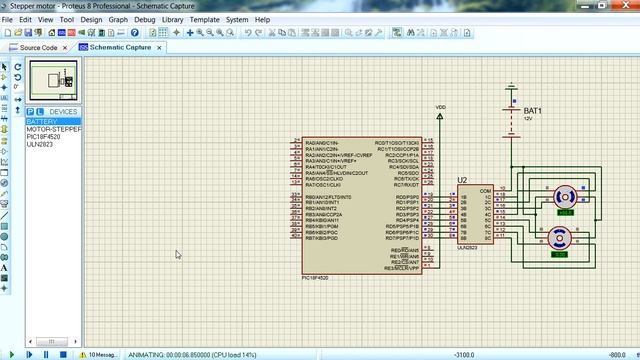Open the Tool menu
Screen dimensions: 640x360
67,20
